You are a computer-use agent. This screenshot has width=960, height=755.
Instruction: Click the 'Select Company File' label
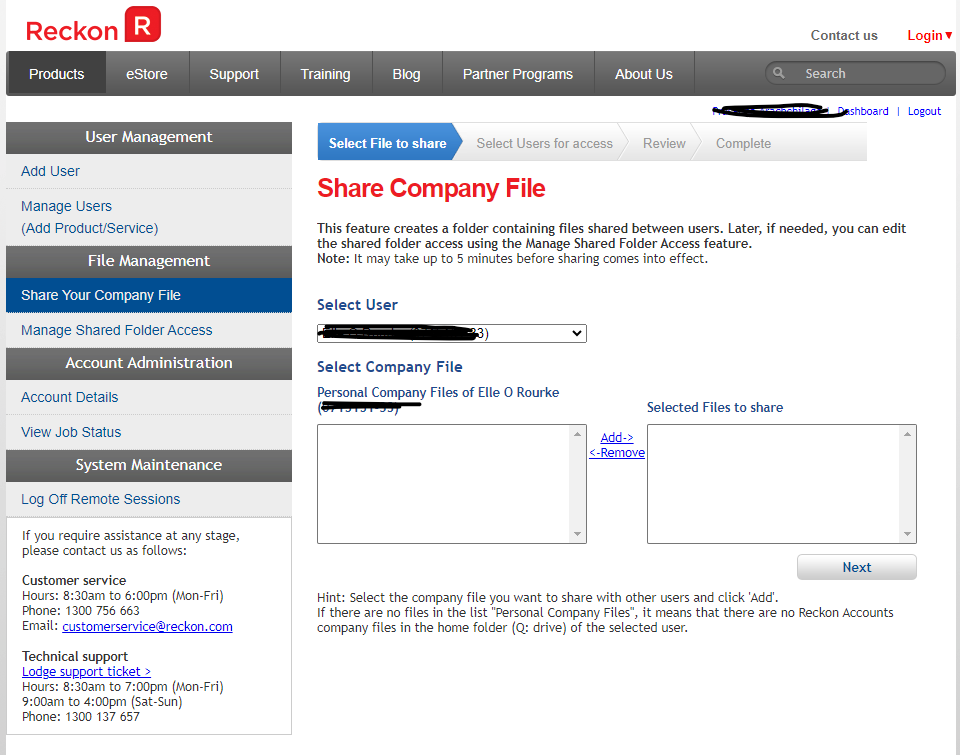pos(389,367)
